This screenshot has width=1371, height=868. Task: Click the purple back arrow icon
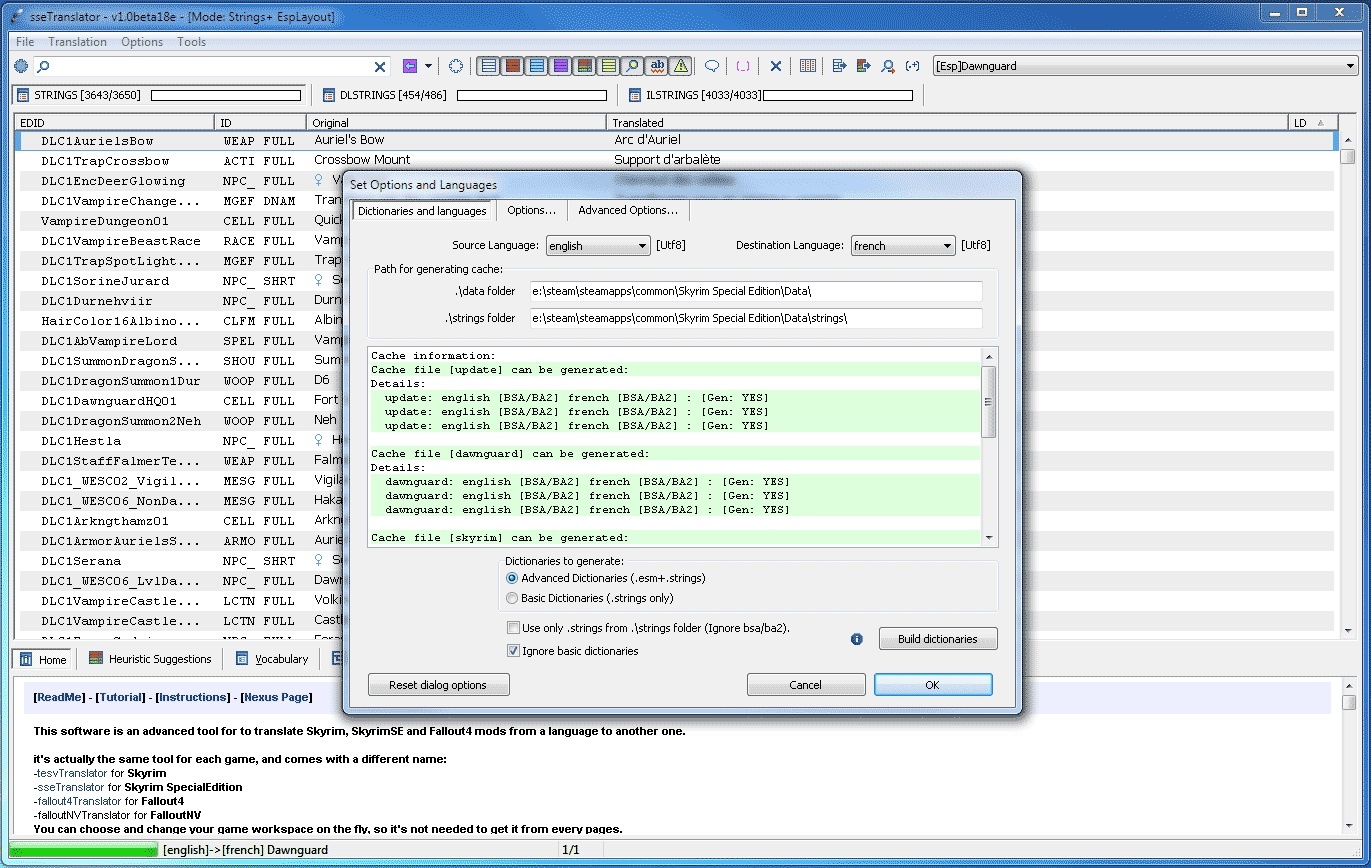(x=410, y=66)
